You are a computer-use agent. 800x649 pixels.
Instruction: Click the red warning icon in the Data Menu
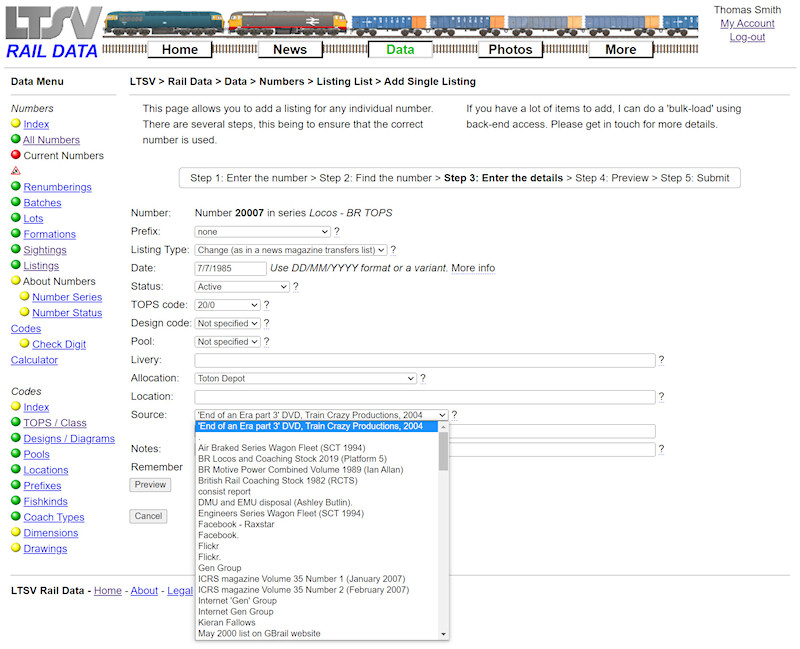[13, 171]
